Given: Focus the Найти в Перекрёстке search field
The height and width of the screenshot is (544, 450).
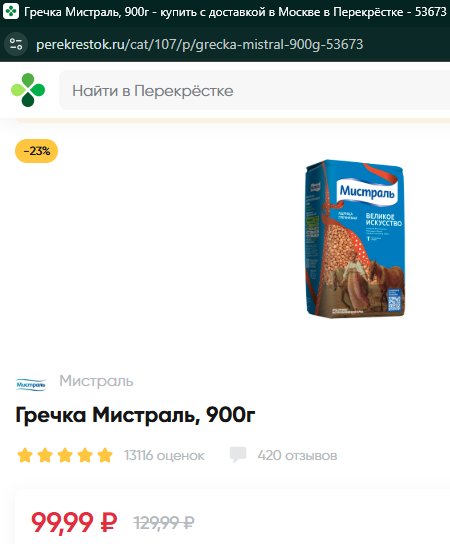Looking at the screenshot, I should [254, 90].
